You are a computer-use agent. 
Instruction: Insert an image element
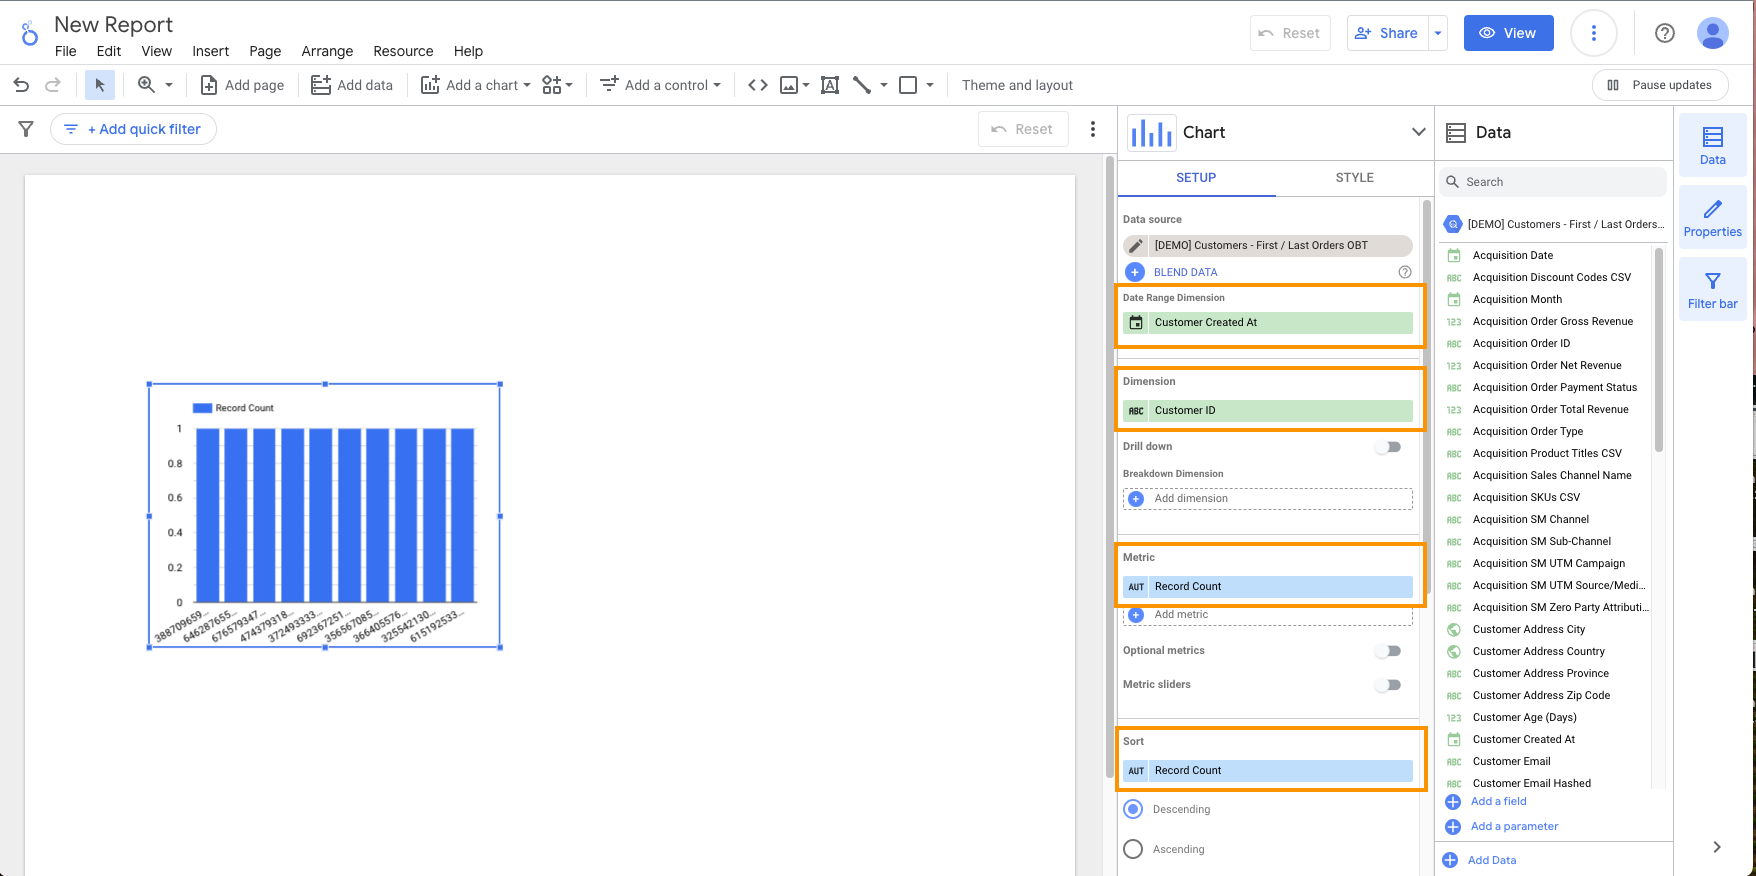(789, 85)
